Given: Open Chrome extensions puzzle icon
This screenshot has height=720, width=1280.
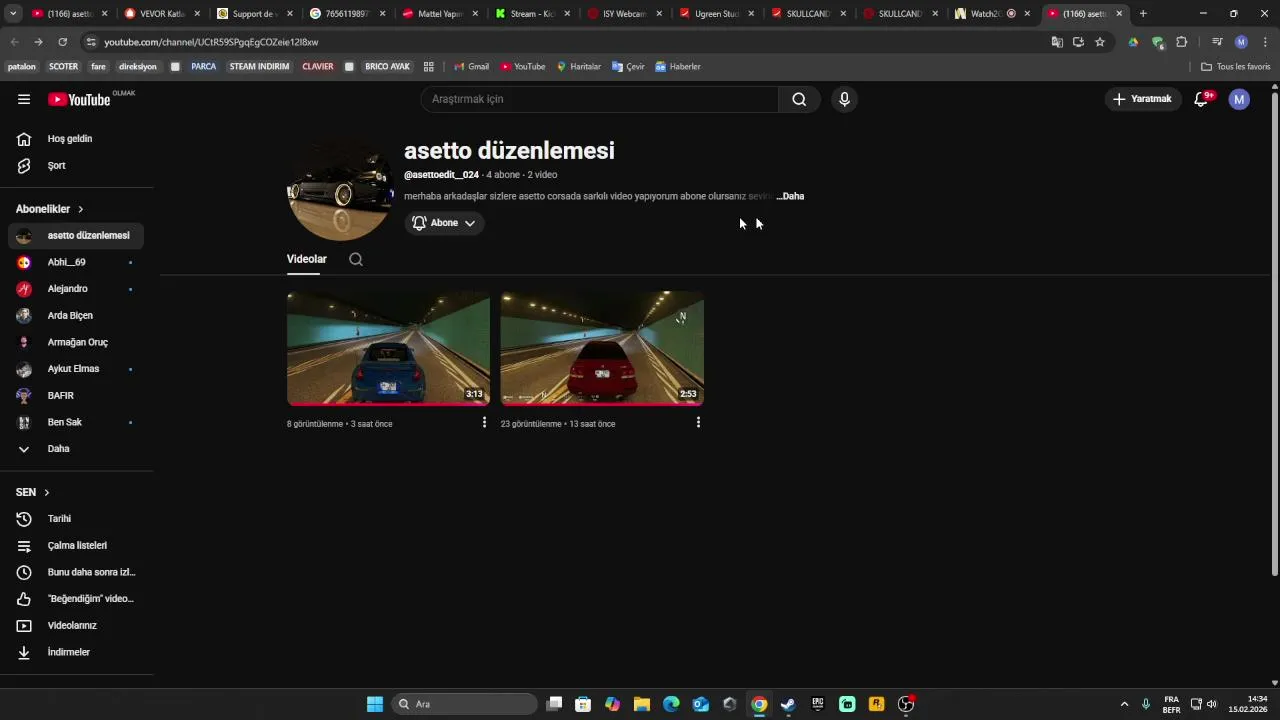Looking at the screenshot, I should point(1181,42).
